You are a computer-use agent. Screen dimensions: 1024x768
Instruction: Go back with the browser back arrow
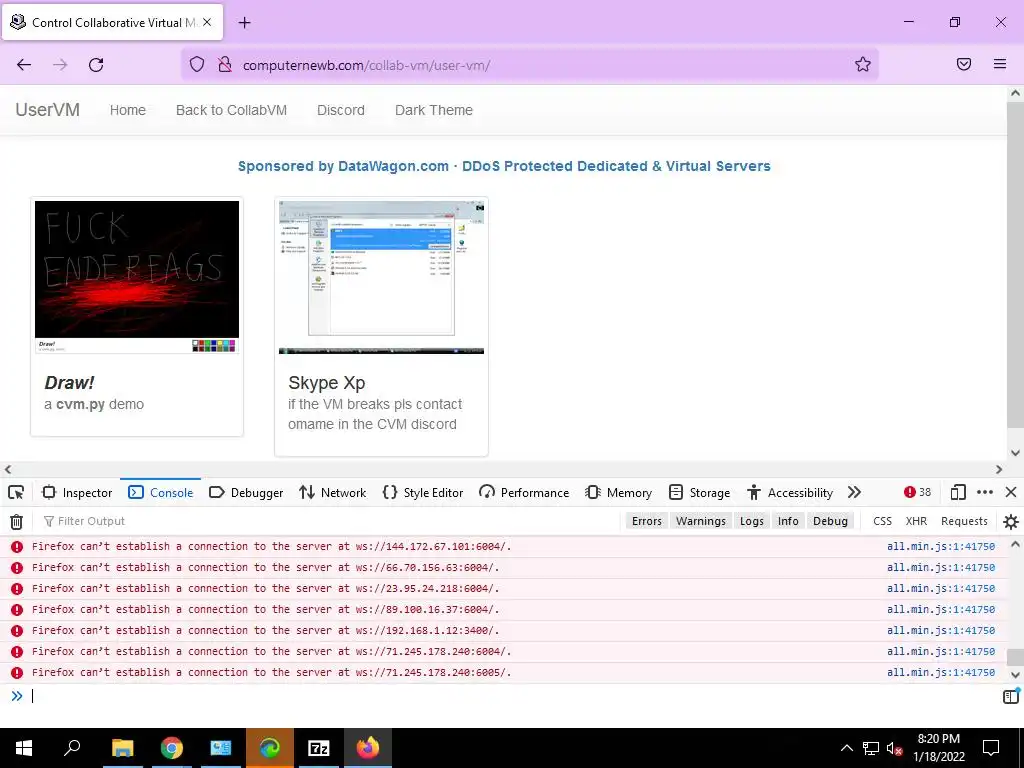click(x=24, y=64)
